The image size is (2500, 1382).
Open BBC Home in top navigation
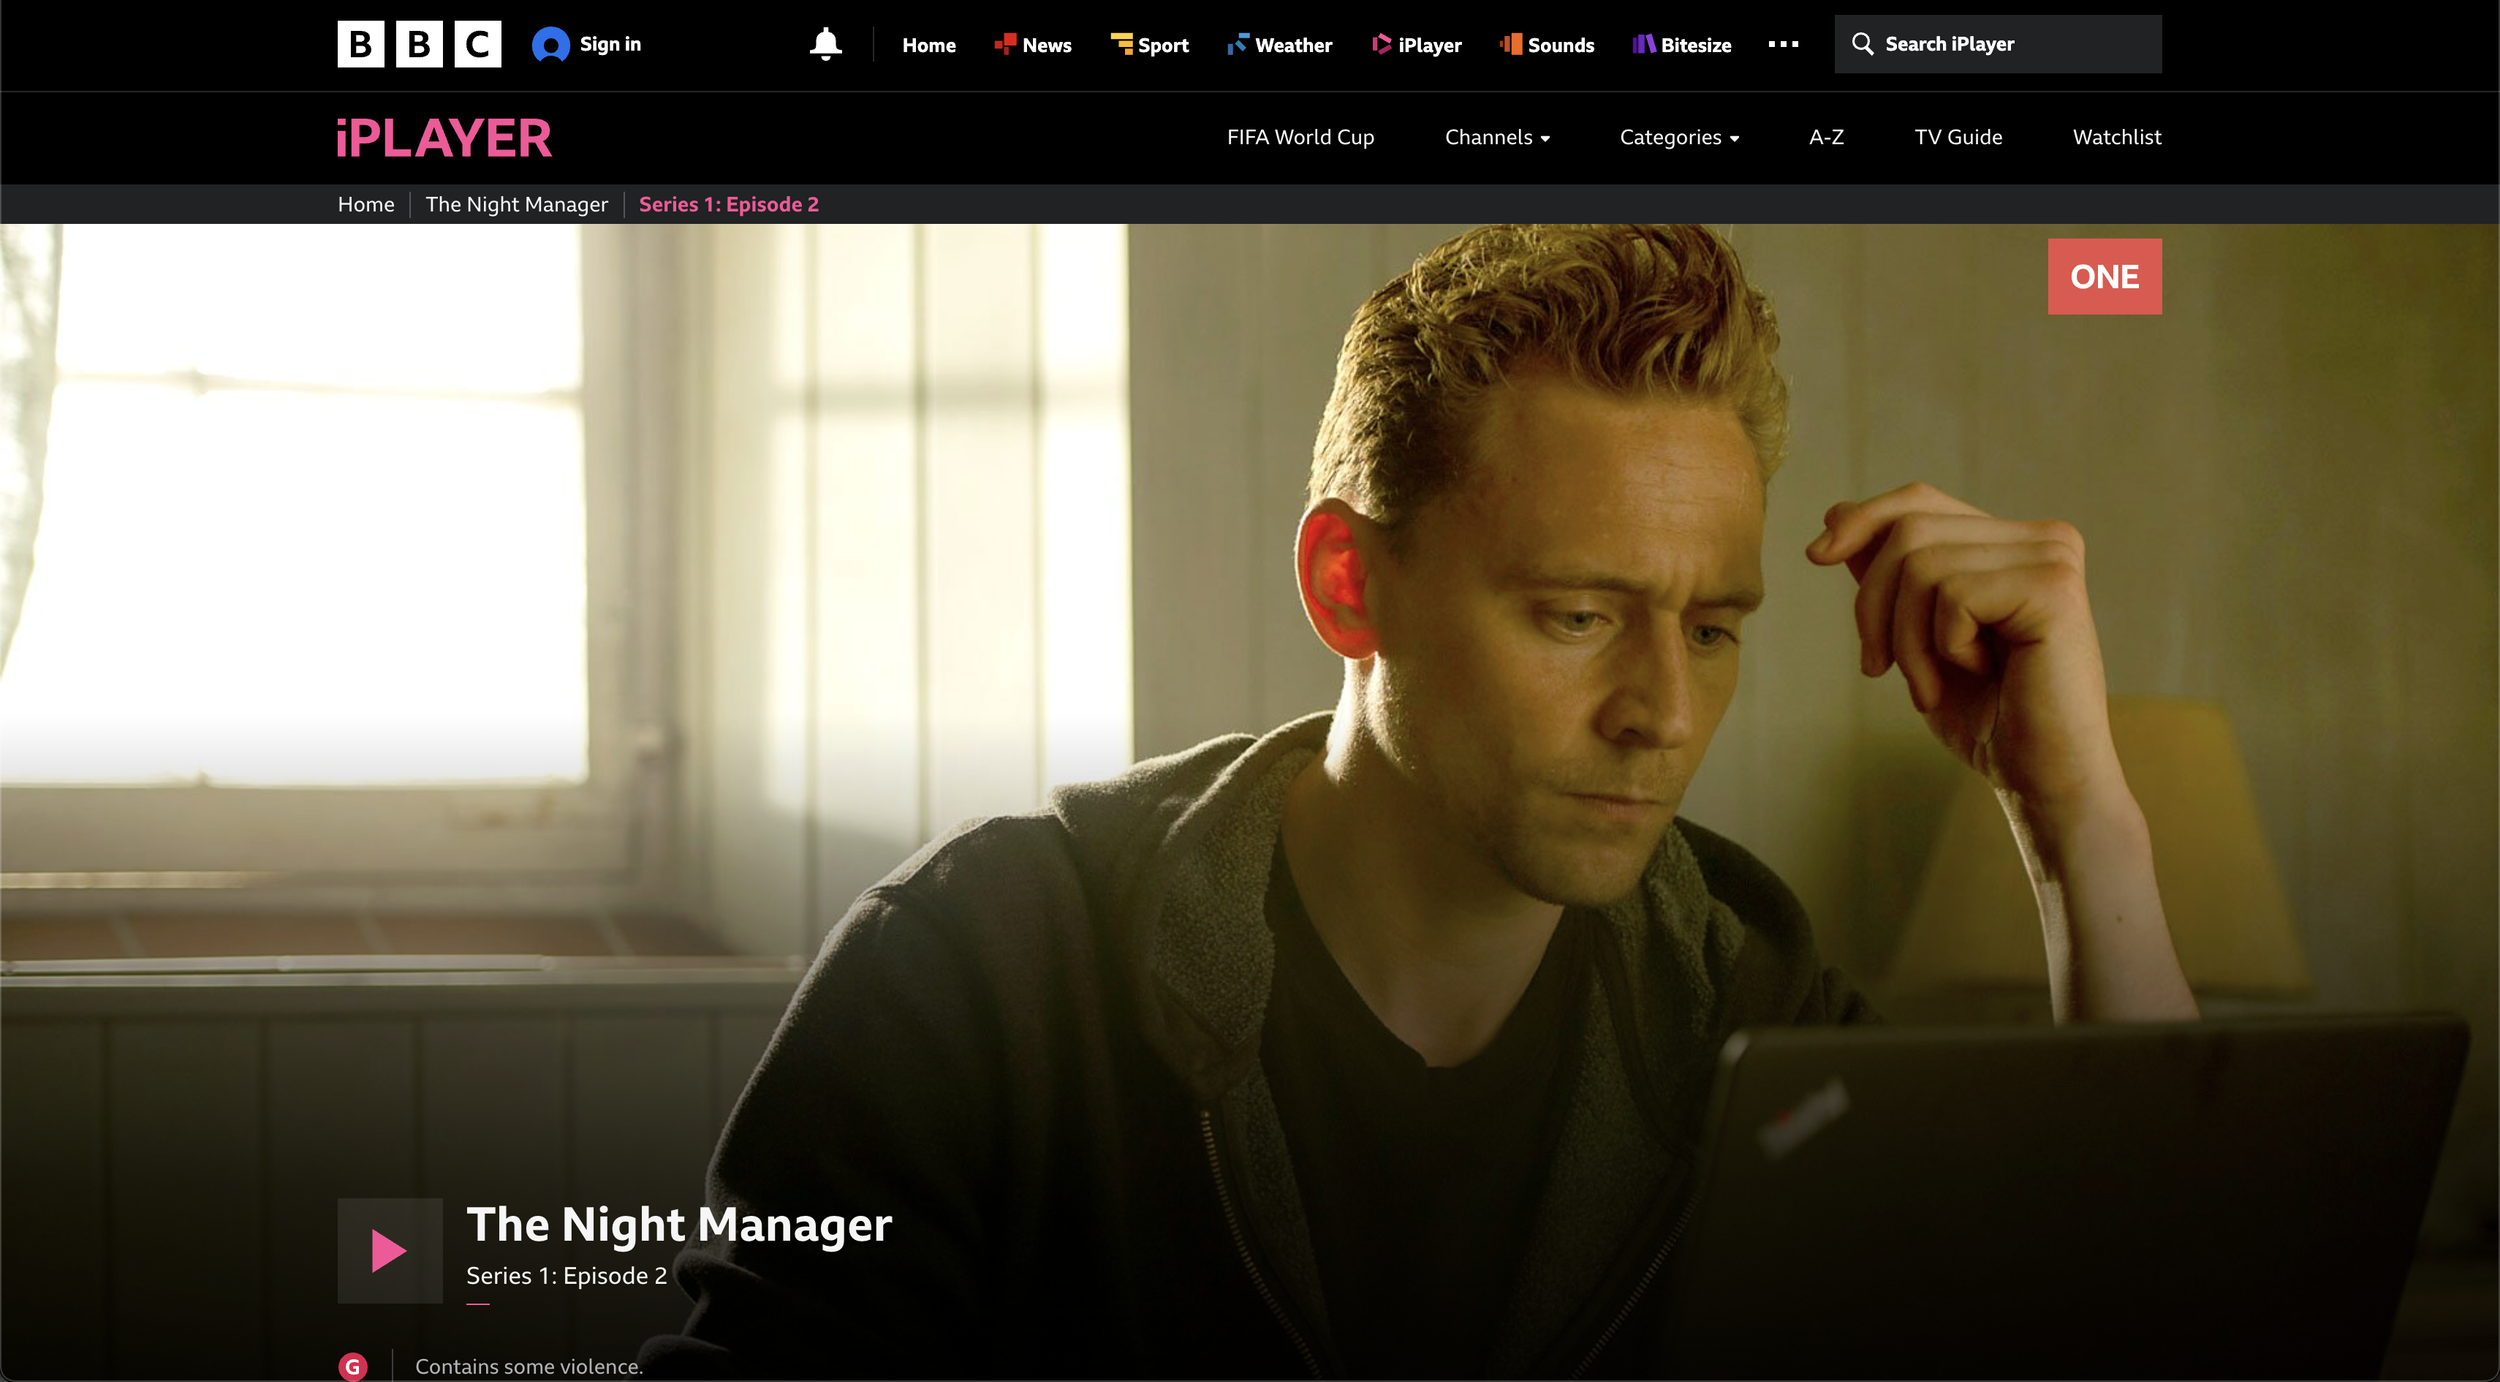click(x=929, y=45)
